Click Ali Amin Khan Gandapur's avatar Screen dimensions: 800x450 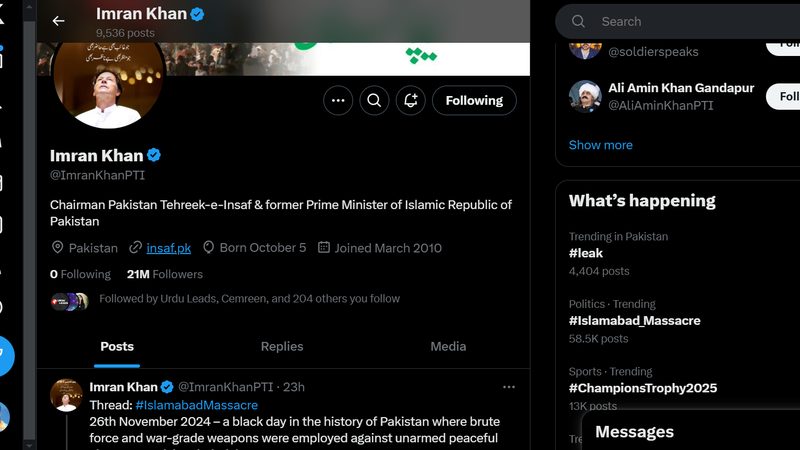click(x=585, y=96)
